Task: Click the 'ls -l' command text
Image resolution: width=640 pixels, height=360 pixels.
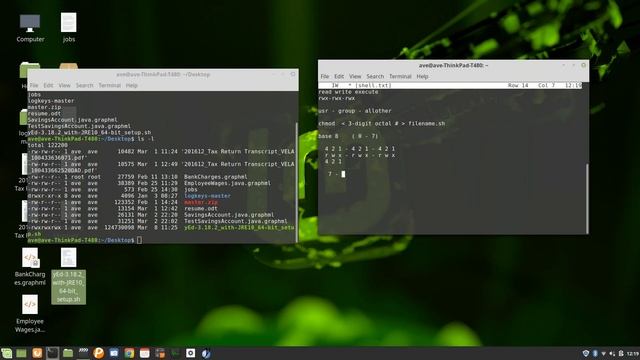Action: (146, 139)
